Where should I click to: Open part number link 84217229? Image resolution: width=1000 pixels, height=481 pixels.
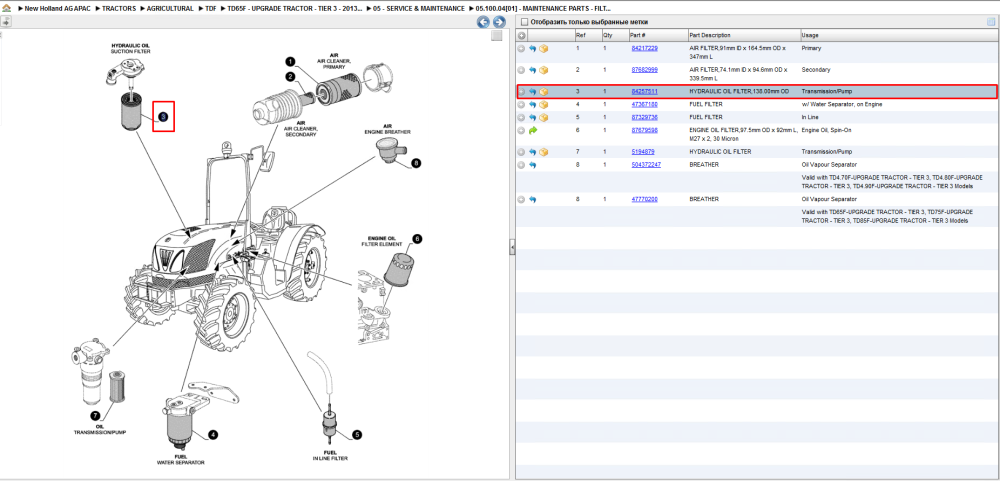coord(644,48)
